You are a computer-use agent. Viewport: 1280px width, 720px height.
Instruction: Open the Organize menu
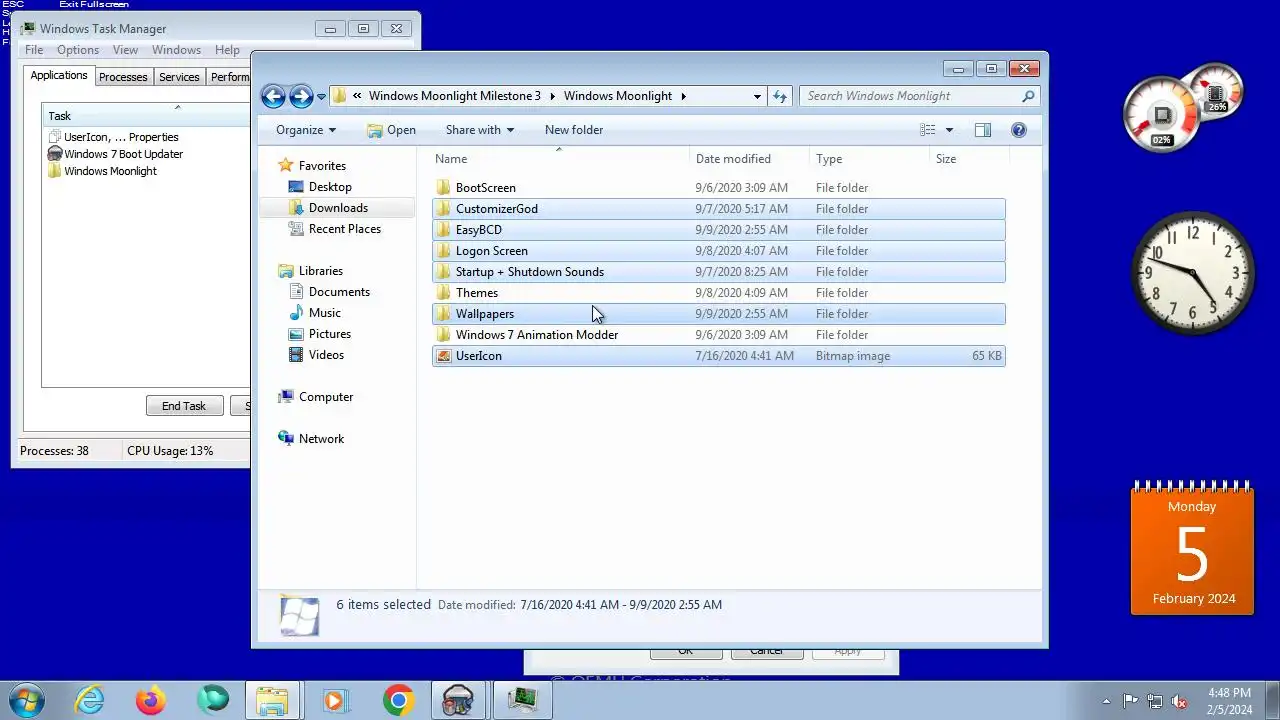pos(306,130)
